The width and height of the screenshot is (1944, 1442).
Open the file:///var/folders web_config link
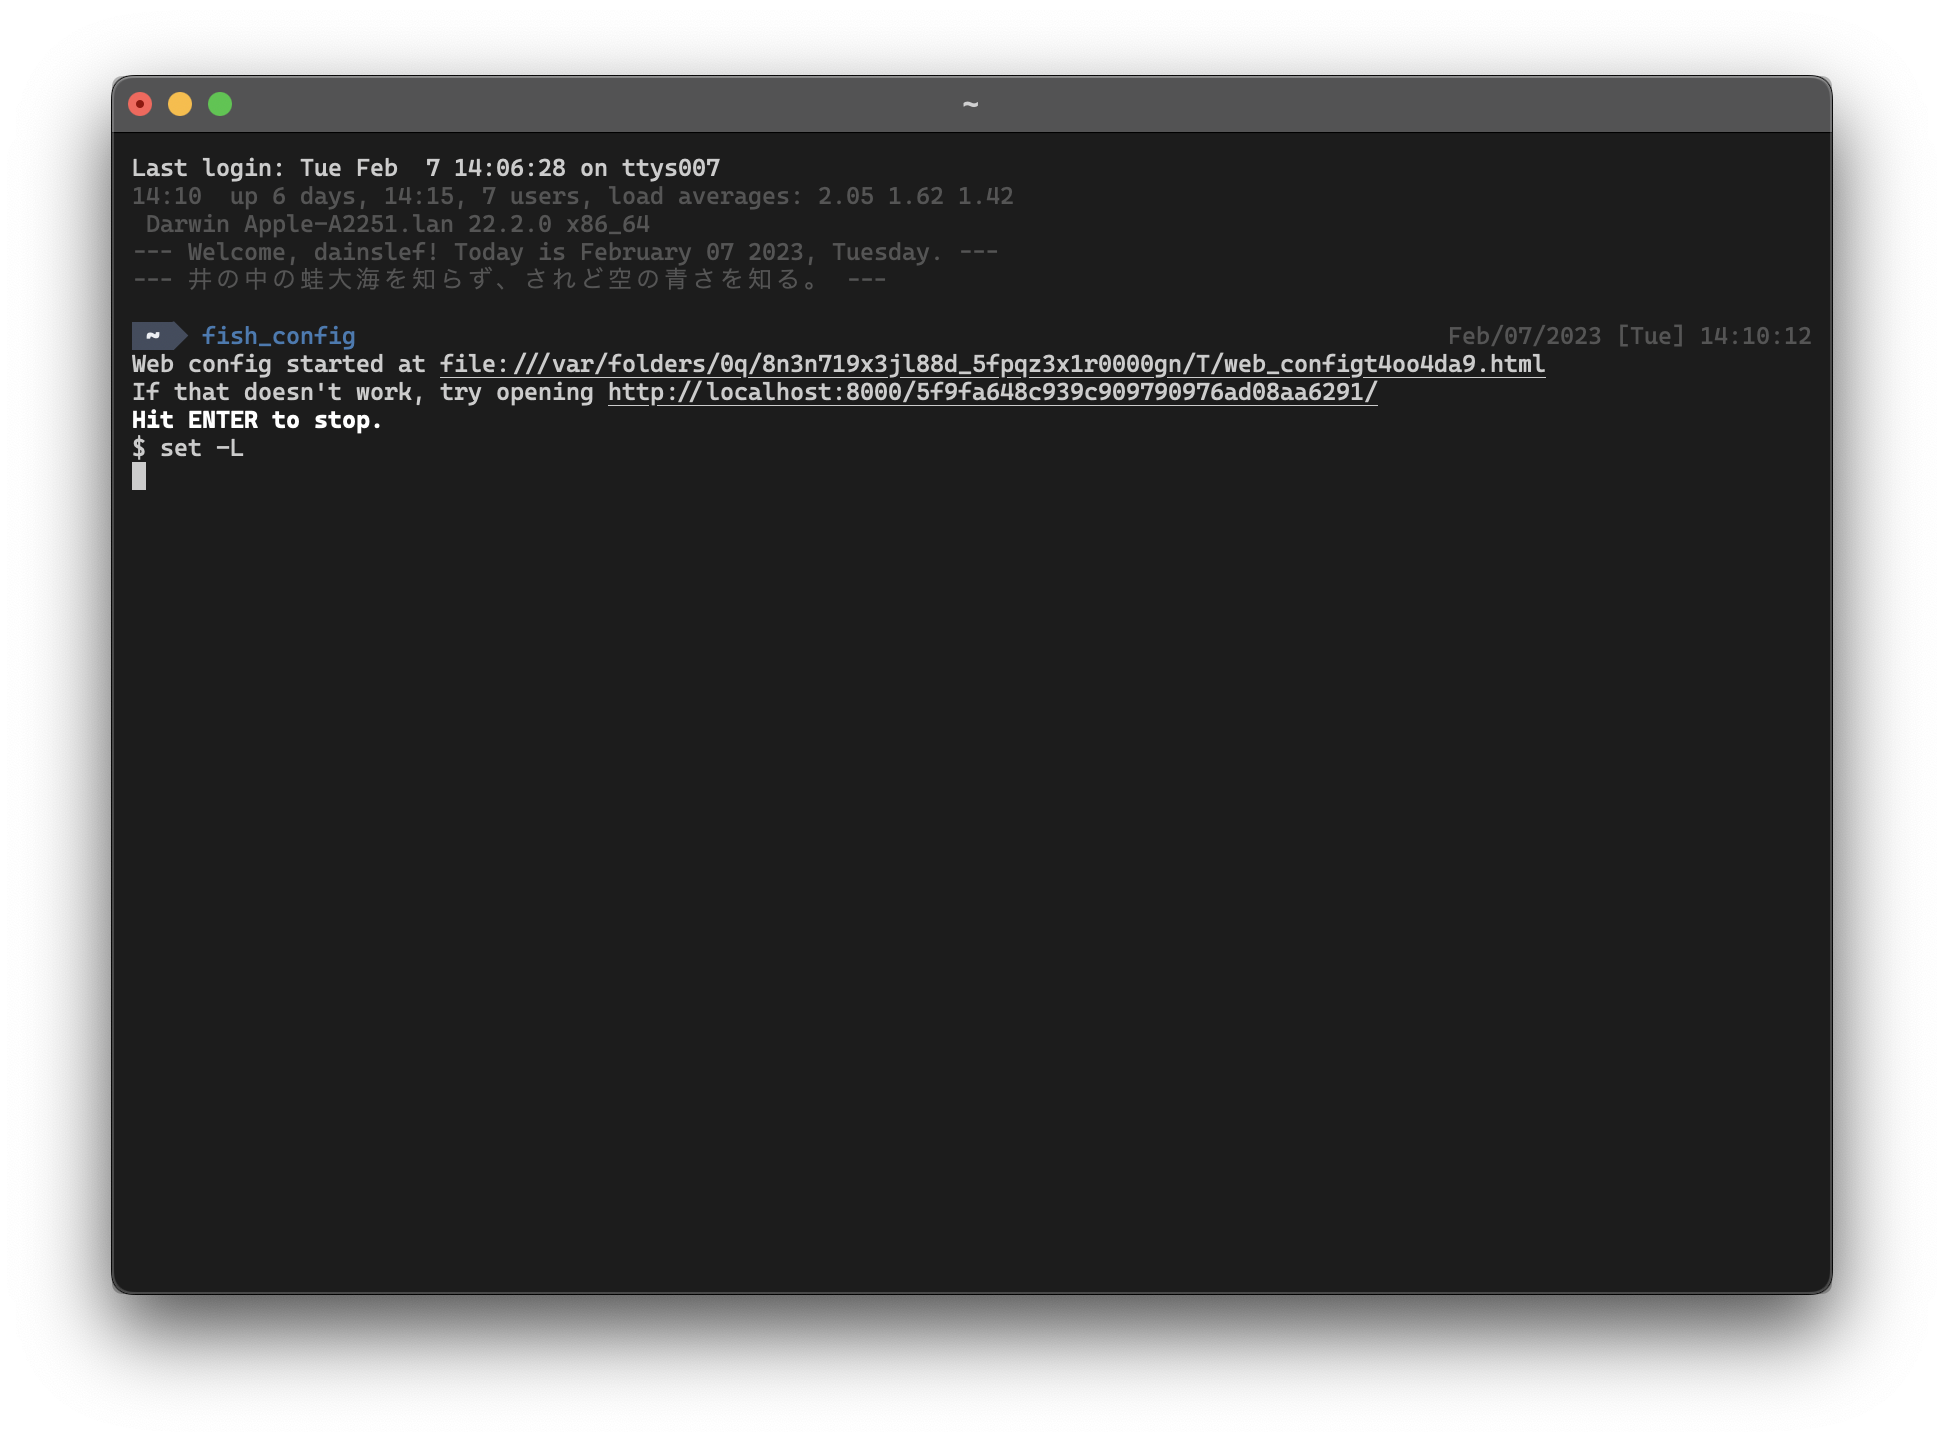pyautogui.click(x=992, y=364)
